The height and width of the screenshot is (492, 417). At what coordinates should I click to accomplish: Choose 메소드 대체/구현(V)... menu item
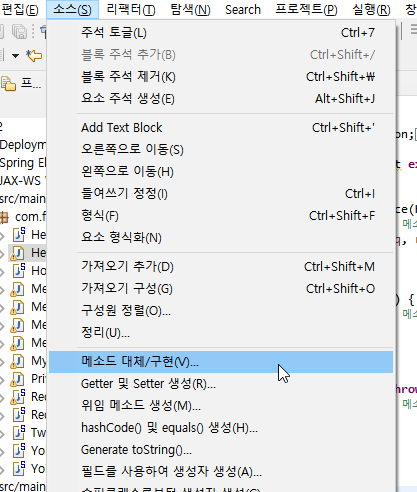221,362
